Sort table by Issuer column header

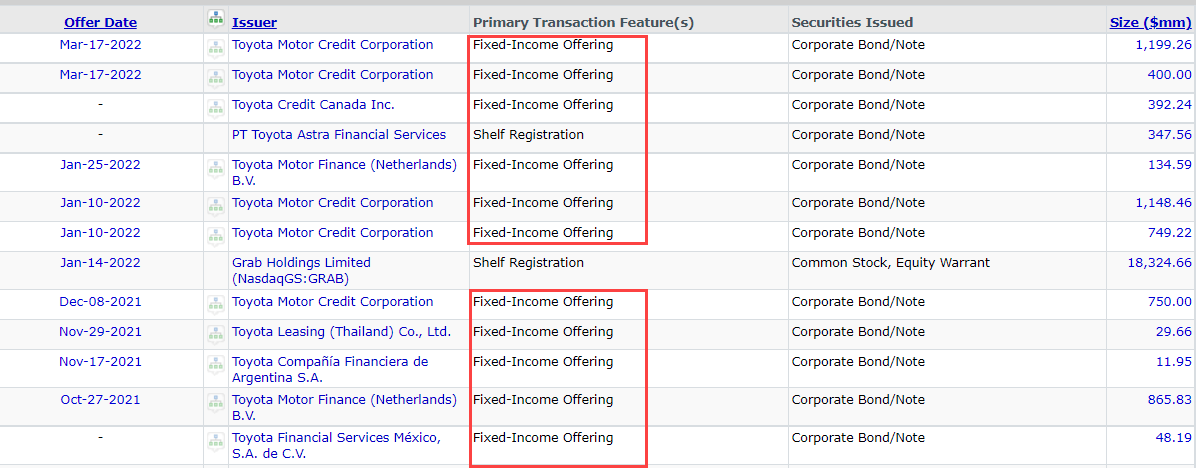(x=254, y=22)
